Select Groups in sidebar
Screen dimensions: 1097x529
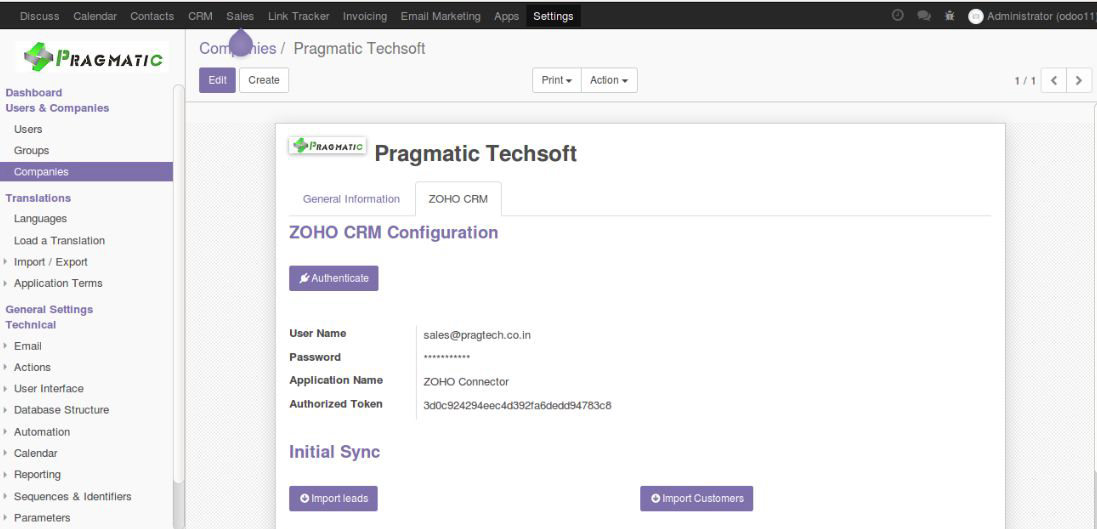[x=31, y=150]
